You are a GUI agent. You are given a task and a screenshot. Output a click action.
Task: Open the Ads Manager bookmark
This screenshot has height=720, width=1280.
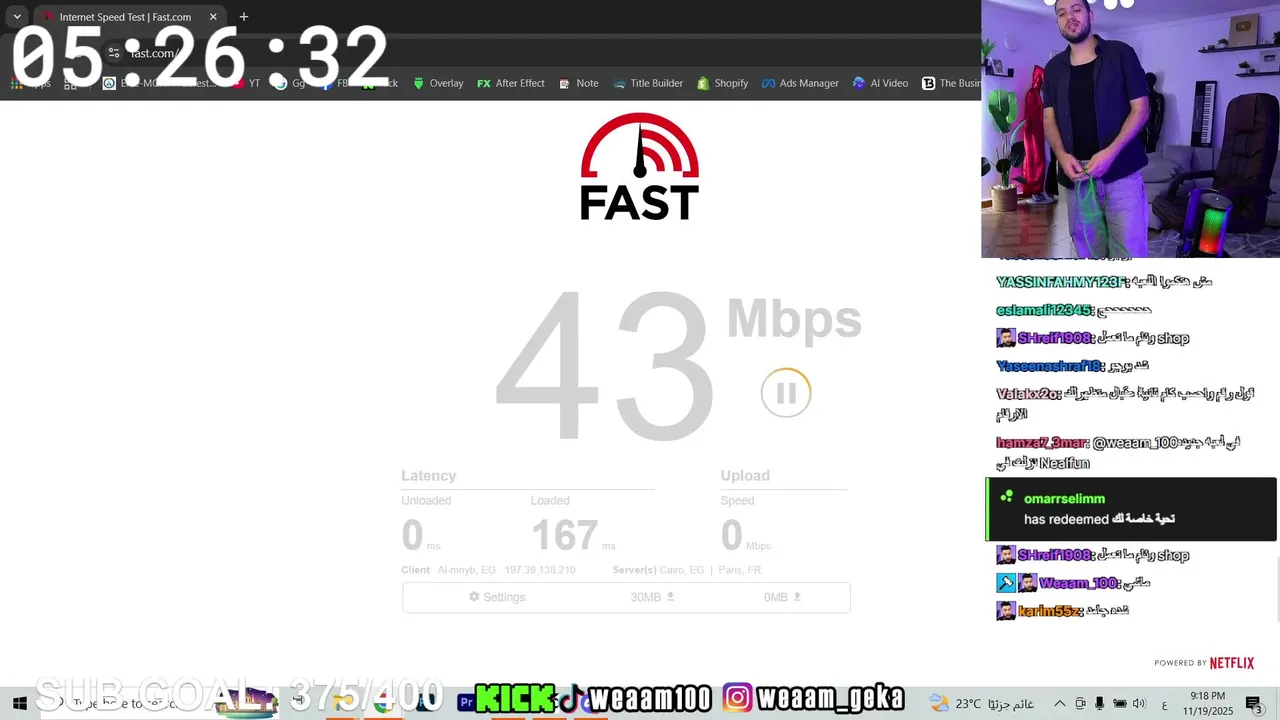(800, 83)
